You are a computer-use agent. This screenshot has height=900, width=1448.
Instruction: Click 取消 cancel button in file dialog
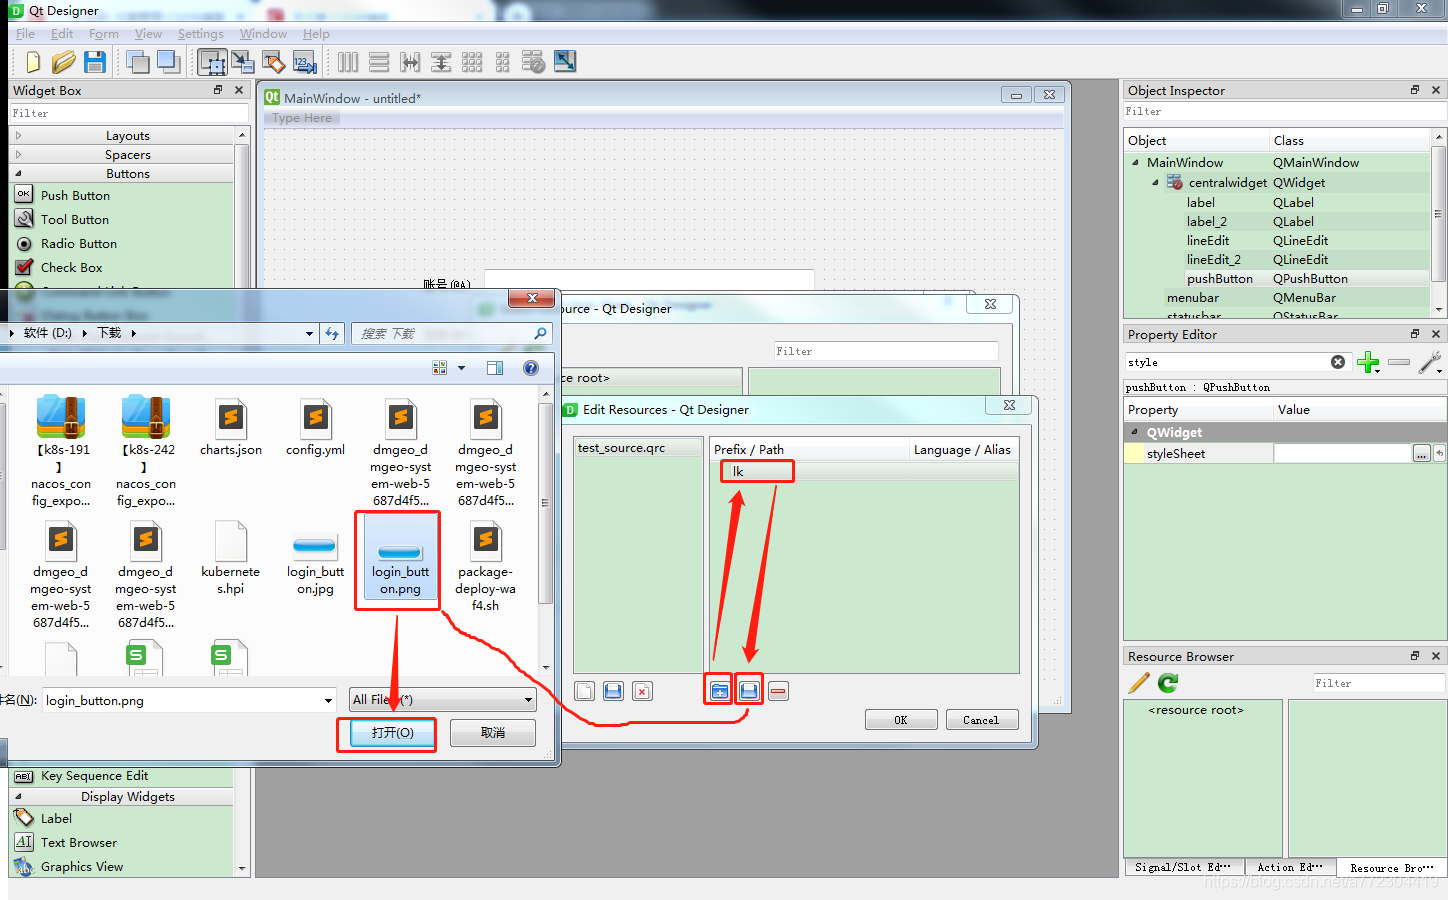tap(493, 733)
